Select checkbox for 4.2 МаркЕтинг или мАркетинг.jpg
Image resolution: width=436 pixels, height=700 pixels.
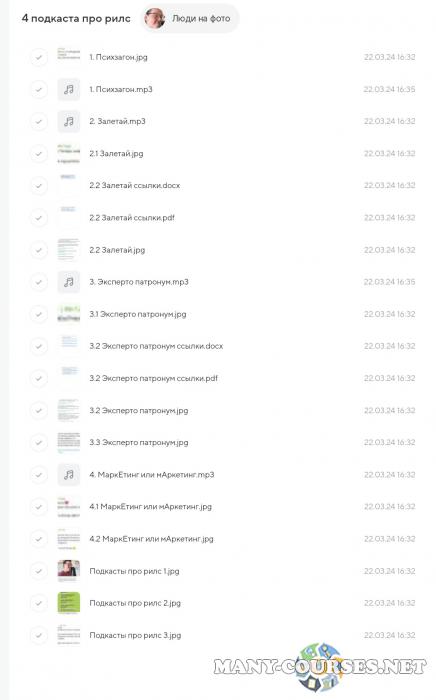click(39, 539)
